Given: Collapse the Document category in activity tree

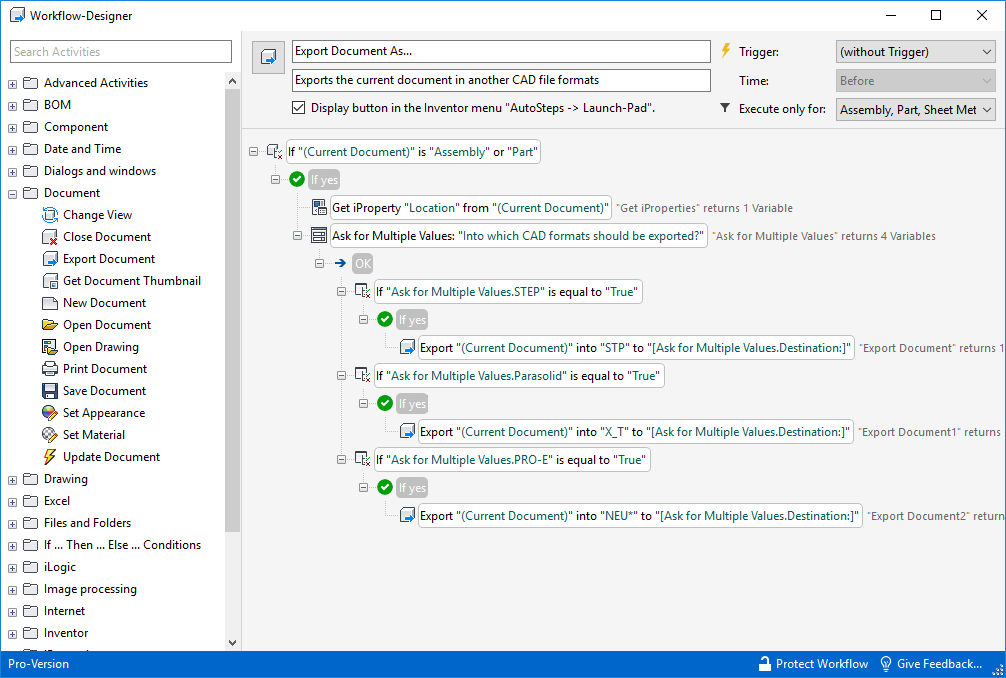Looking at the screenshot, I should tap(13, 193).
